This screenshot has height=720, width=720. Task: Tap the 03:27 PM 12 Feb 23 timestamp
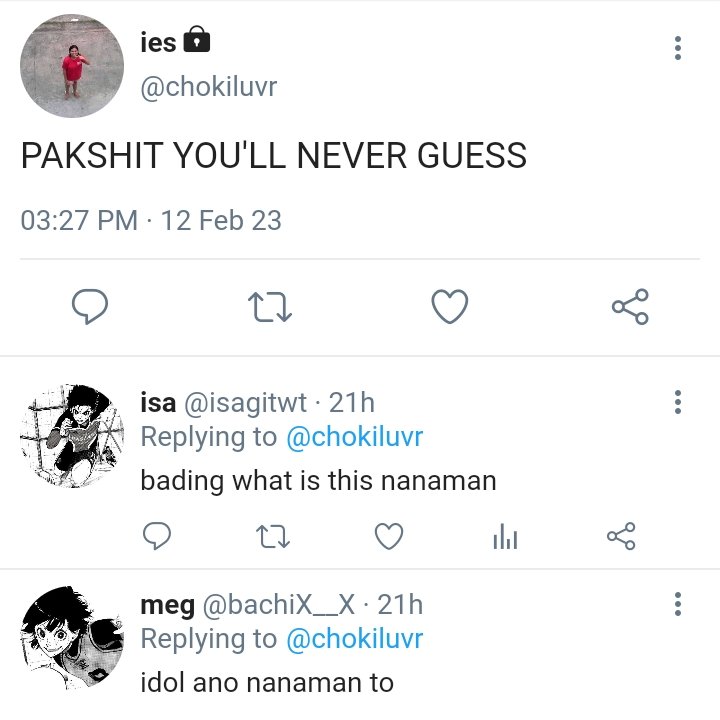[x=151, y=220]
